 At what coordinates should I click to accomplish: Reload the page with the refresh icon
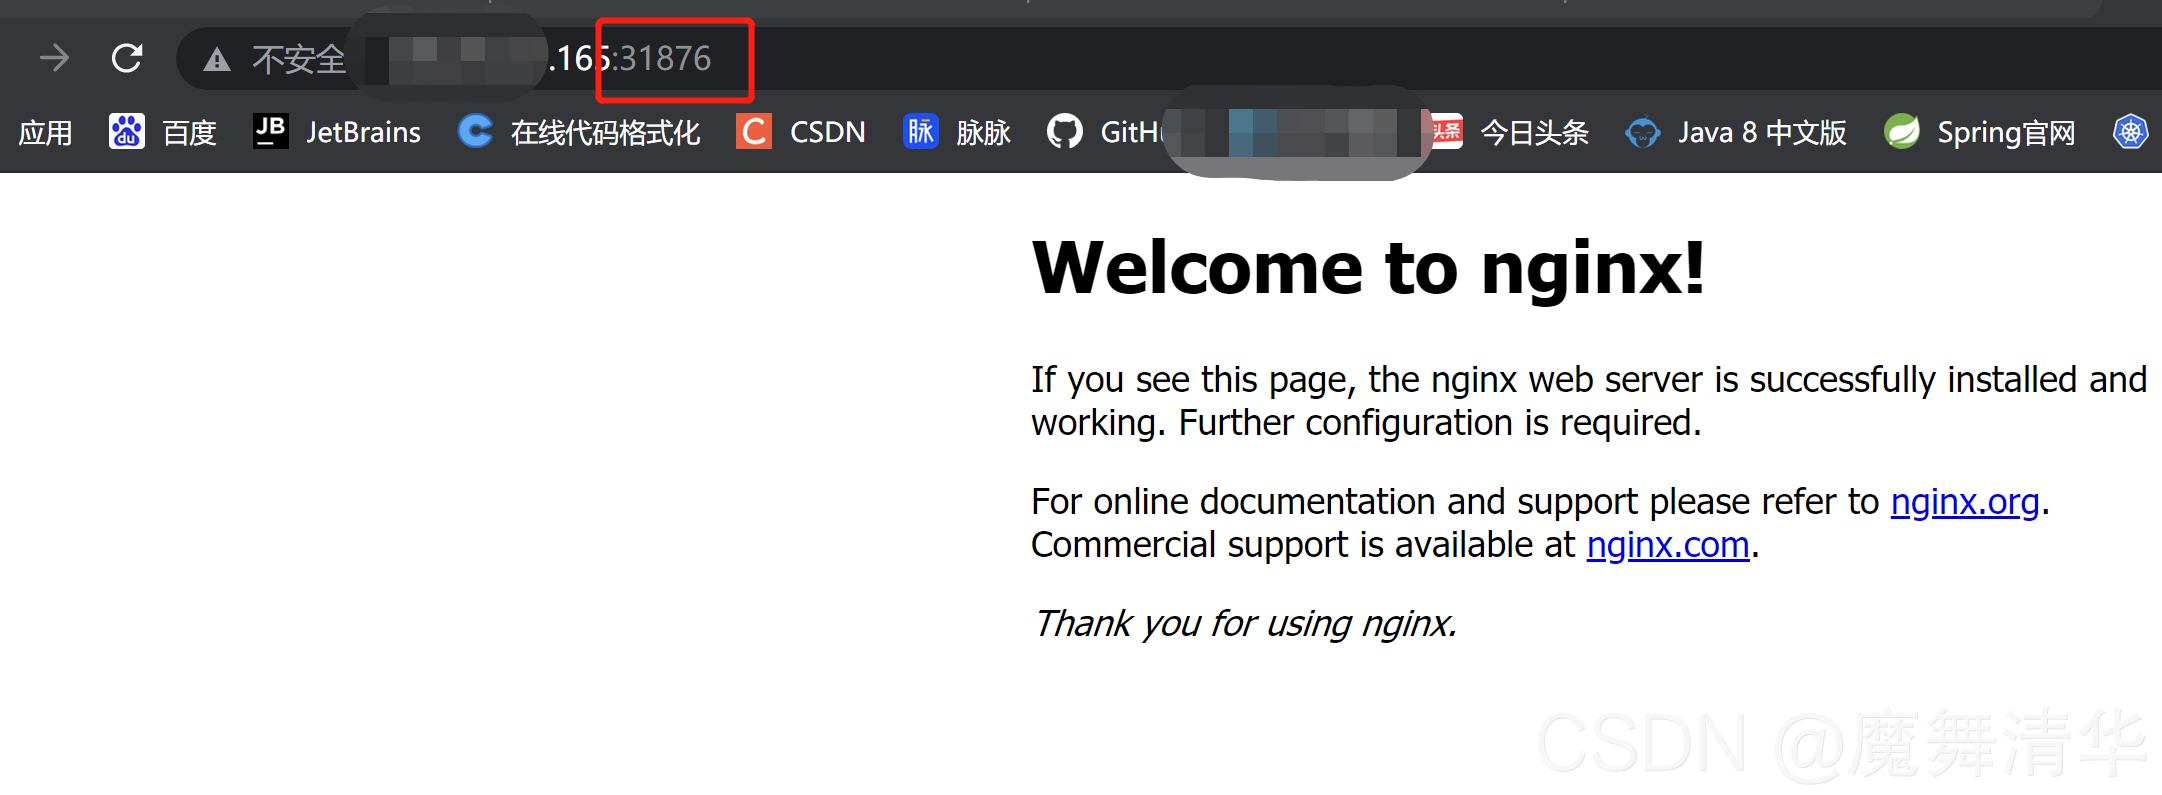(x=127, y=58)
